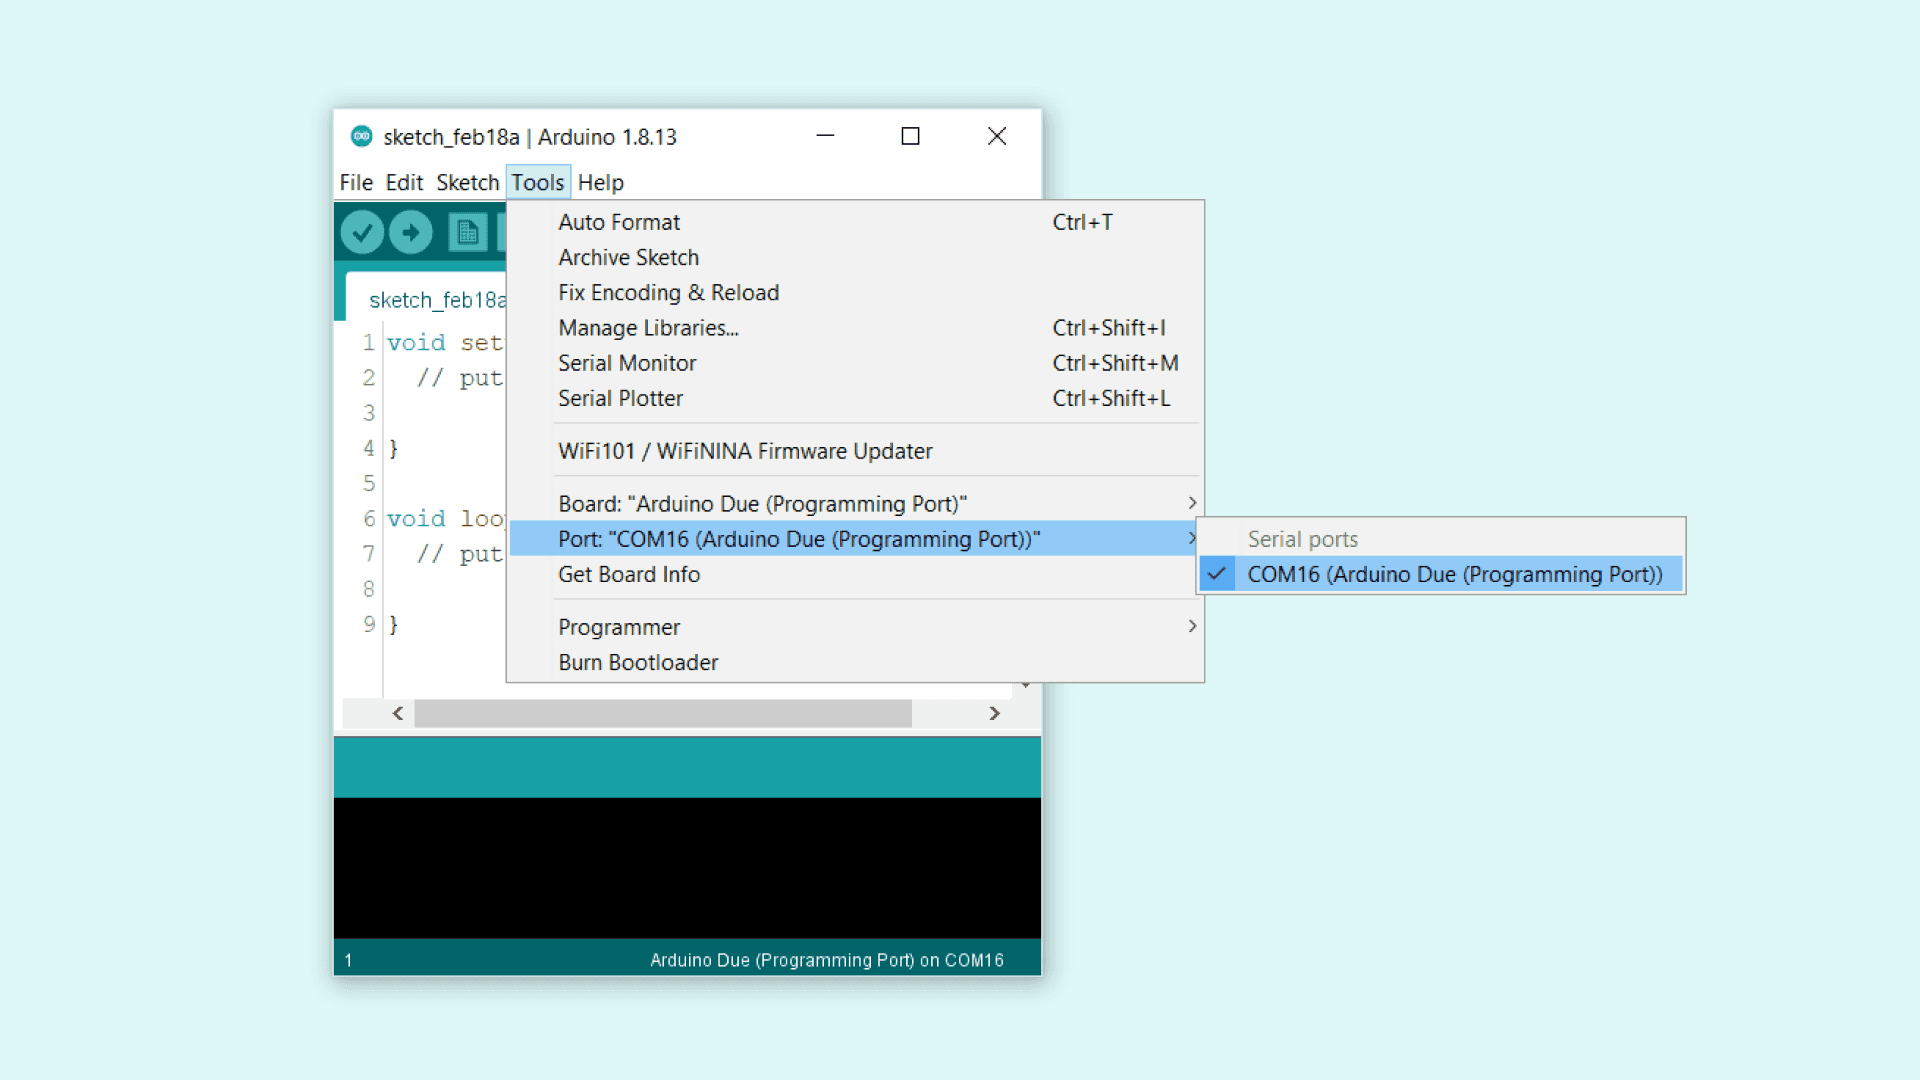Select the sketch_feb18a editor tab
This screenshot has height=1080, width=1920.
pyautogui.click(x=436, y=300)
